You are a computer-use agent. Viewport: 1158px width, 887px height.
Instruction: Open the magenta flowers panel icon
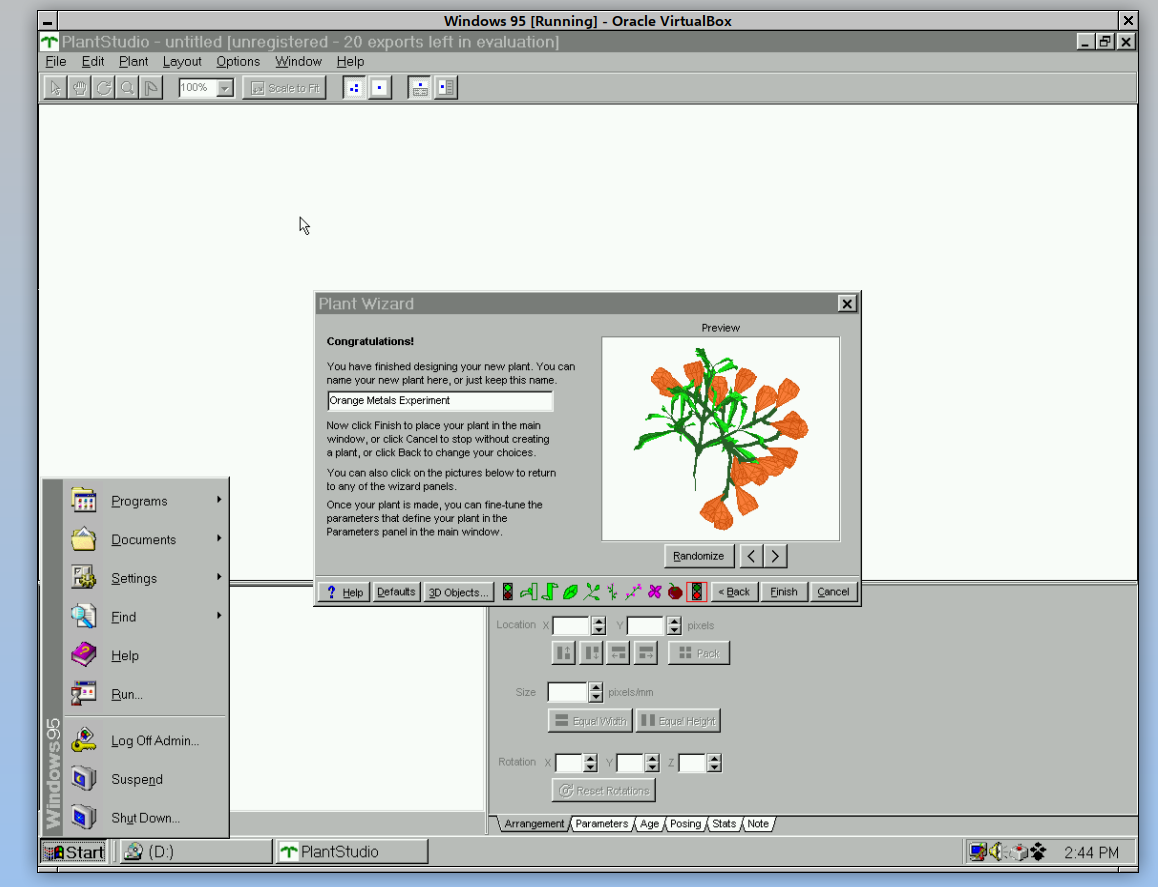pyautogui.click(x=654, y=592)
